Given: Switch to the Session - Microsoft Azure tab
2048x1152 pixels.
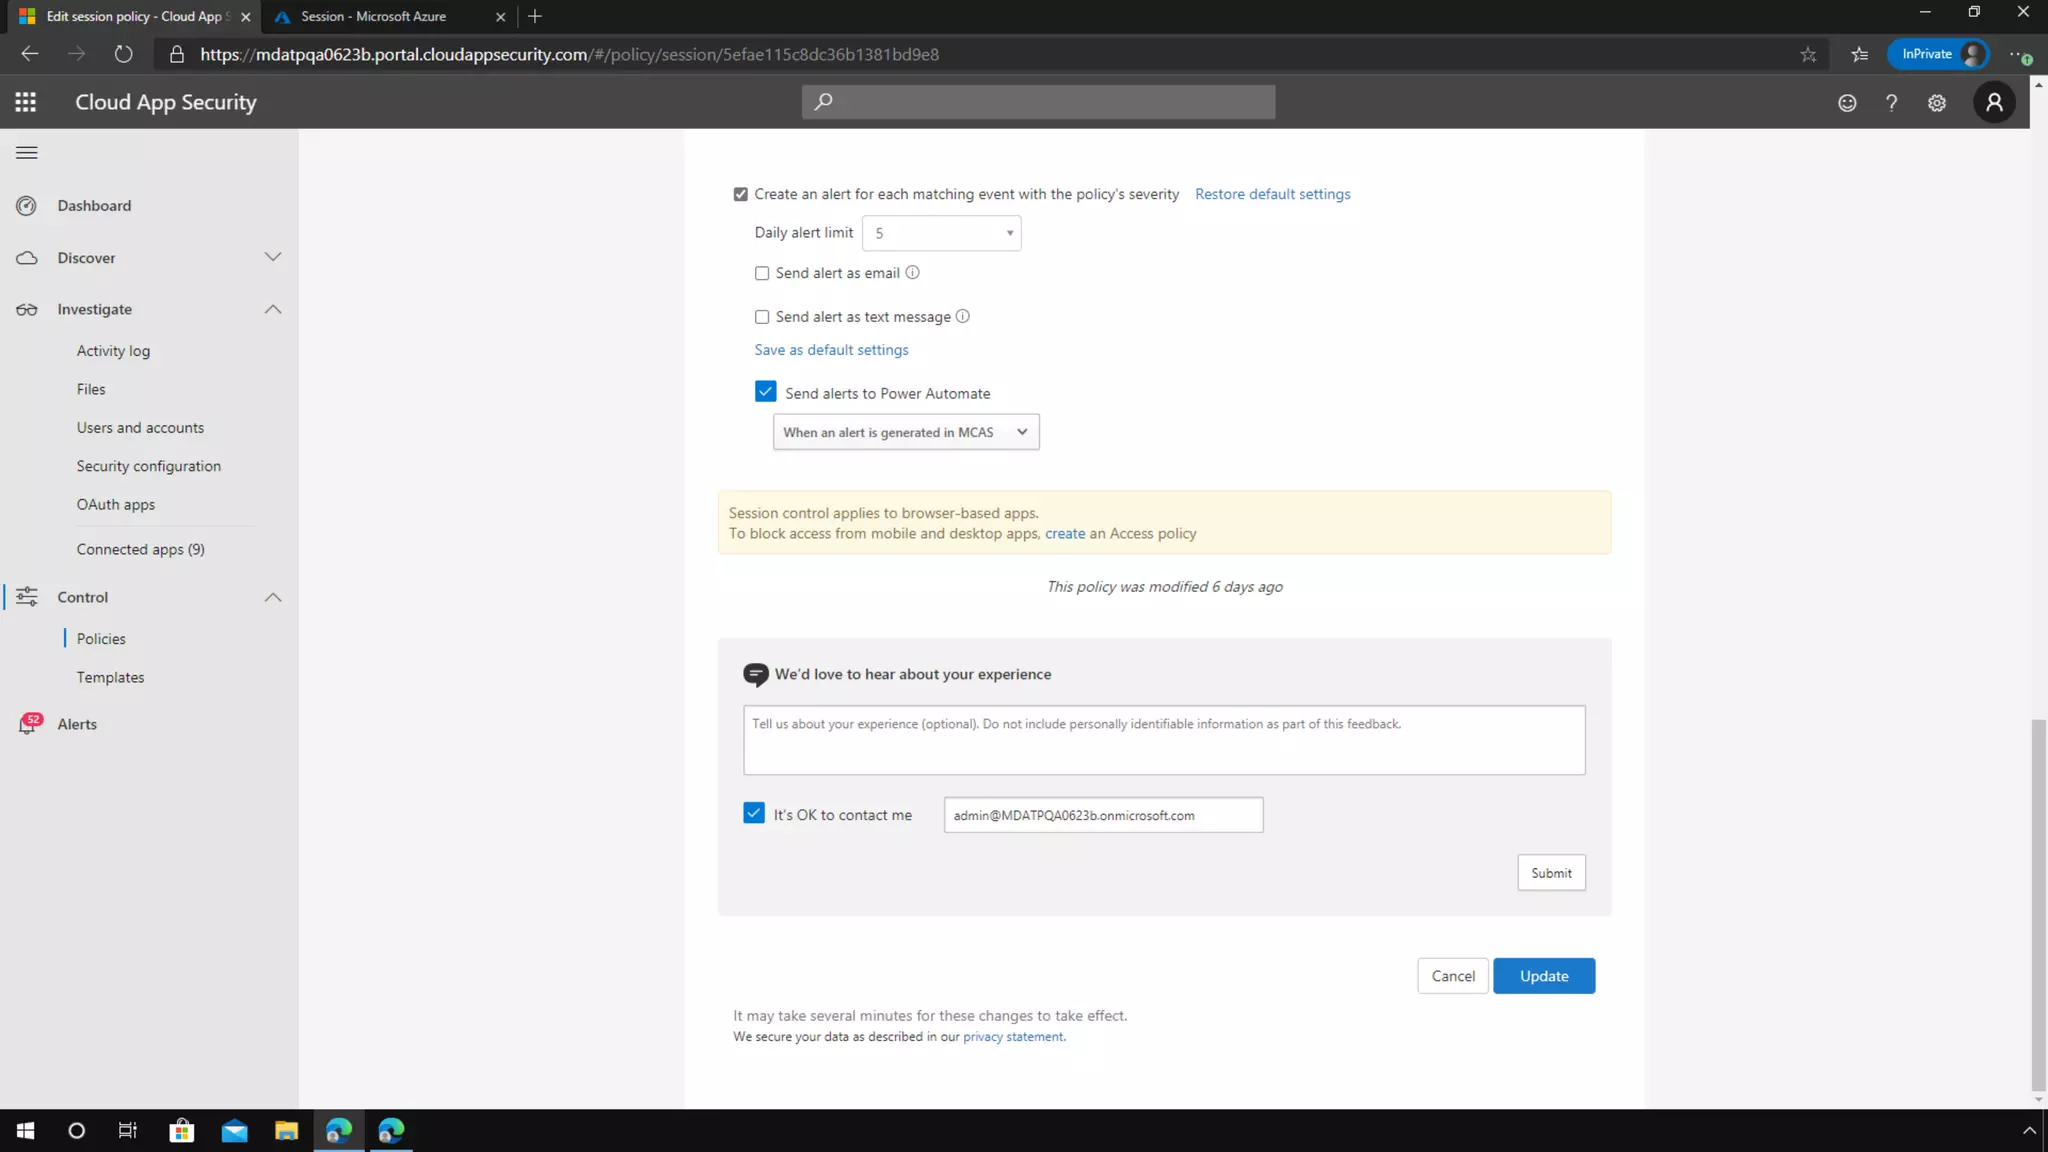Looking at the screenshot, I should 374,16.
